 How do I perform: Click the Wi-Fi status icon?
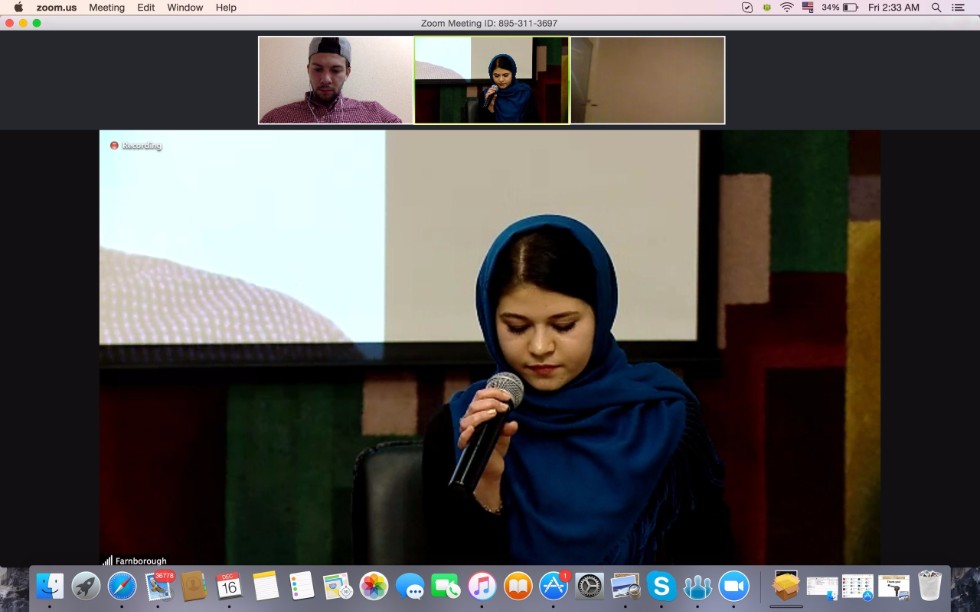point(786,7)
